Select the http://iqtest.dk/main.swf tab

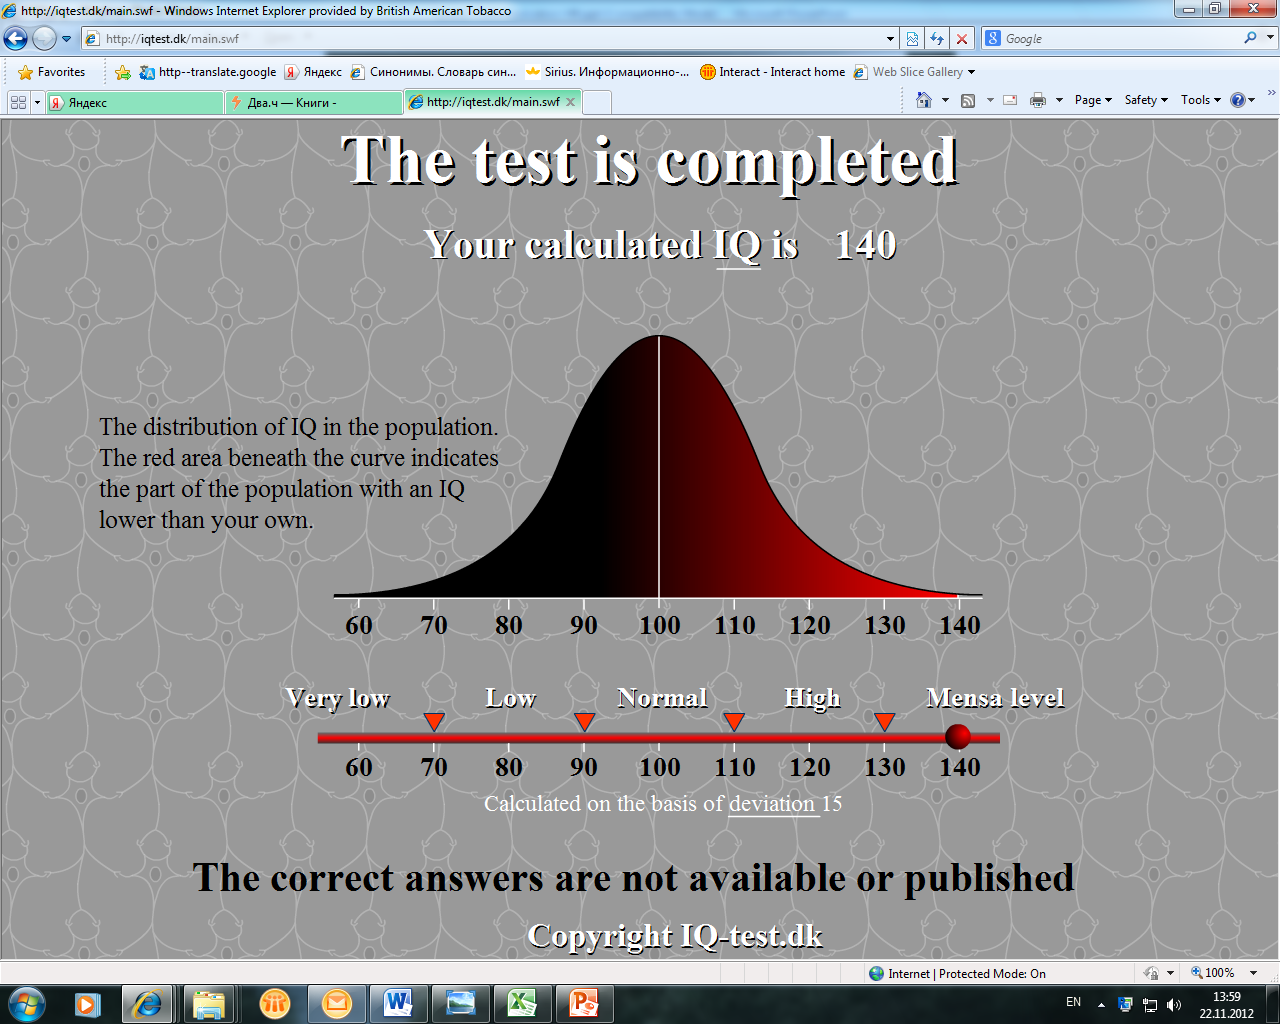[493, 101]
